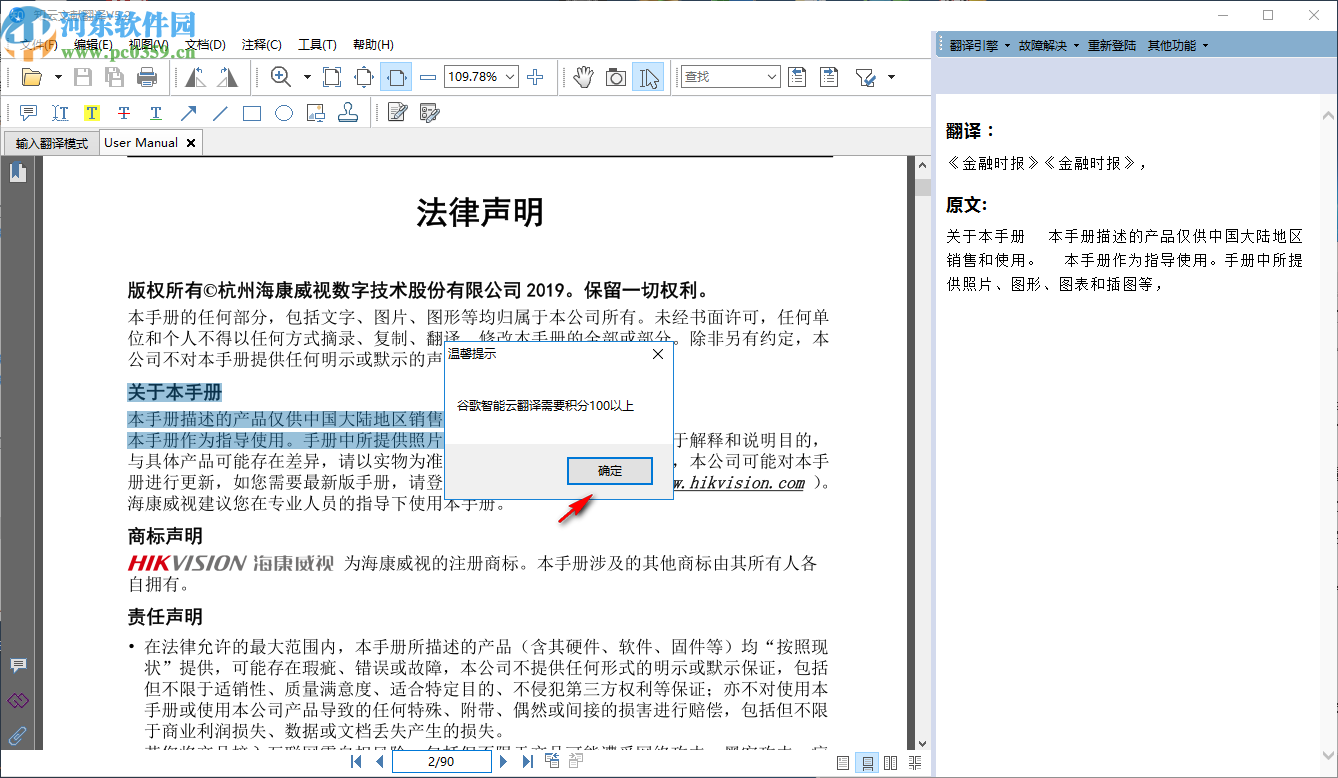Find the next search result
The width and height of the screenshot is (1338, 778).
click(x=829, y=77)
